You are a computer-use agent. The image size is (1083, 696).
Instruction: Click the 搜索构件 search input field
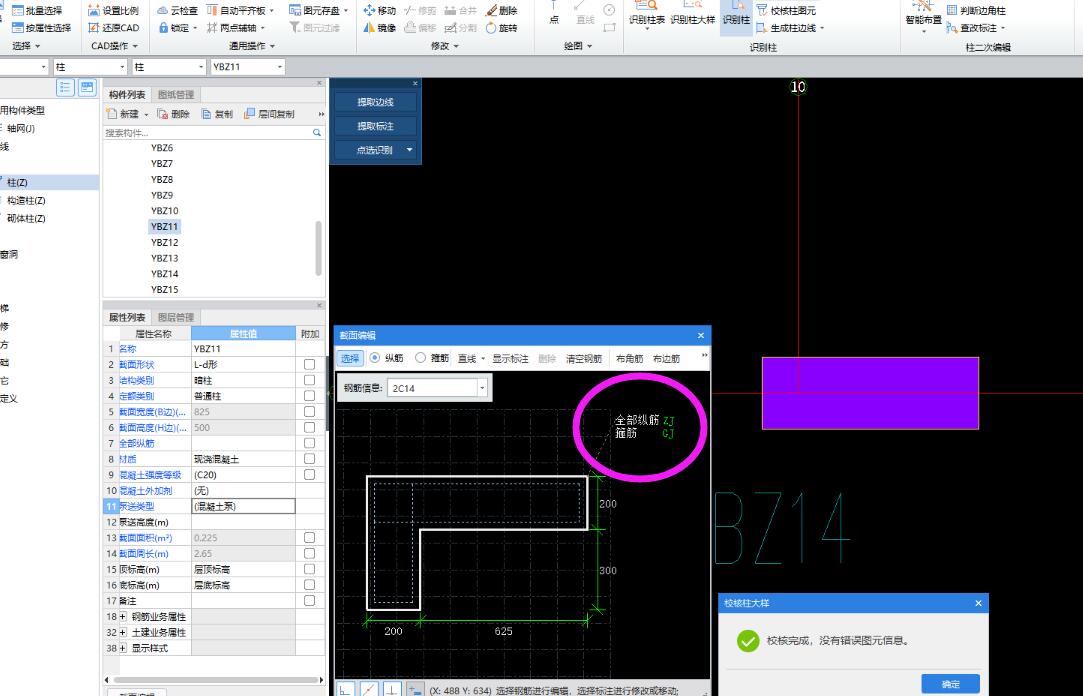207,133
